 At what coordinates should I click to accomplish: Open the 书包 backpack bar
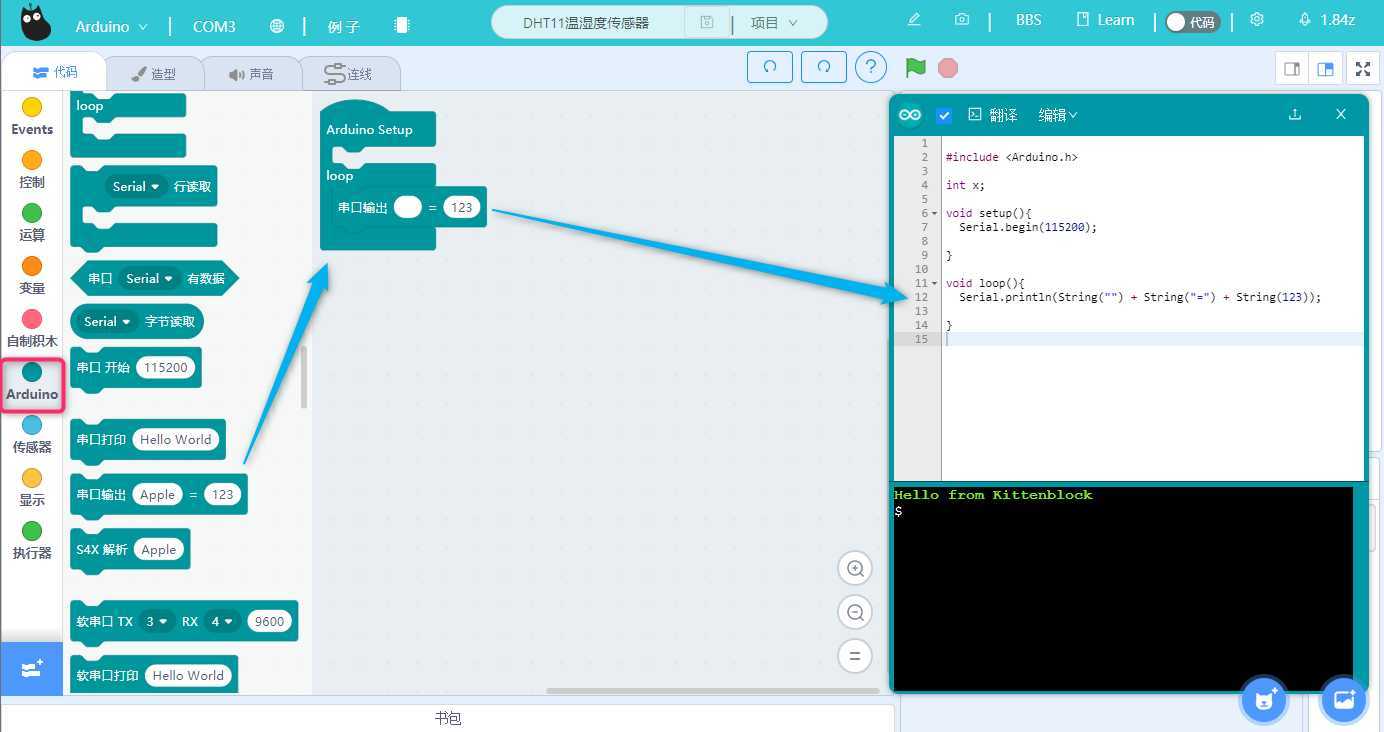[x=448, y=718]
